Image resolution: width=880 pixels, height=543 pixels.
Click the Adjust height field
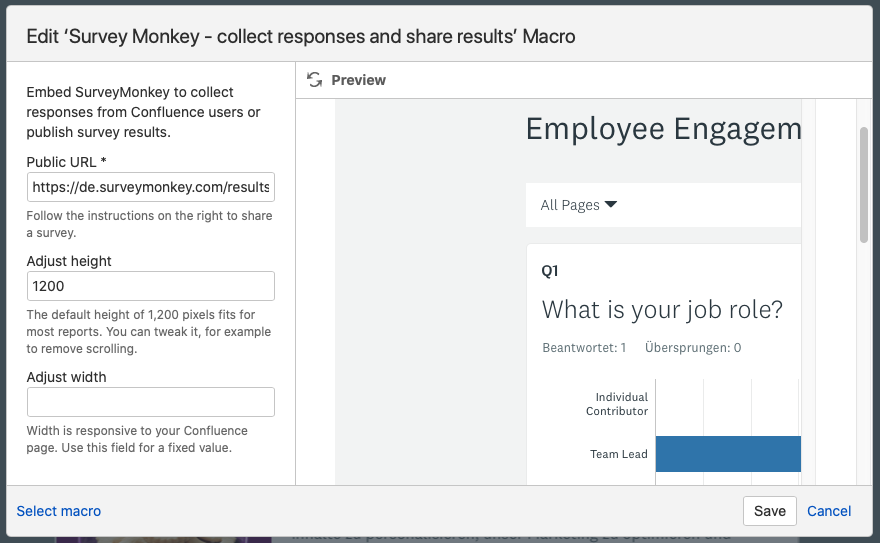pos(150,286)
